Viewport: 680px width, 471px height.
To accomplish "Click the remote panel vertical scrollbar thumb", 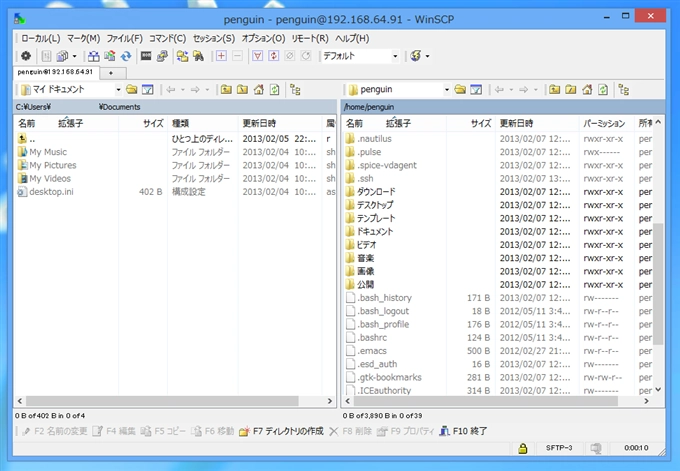I will (658, 284).
